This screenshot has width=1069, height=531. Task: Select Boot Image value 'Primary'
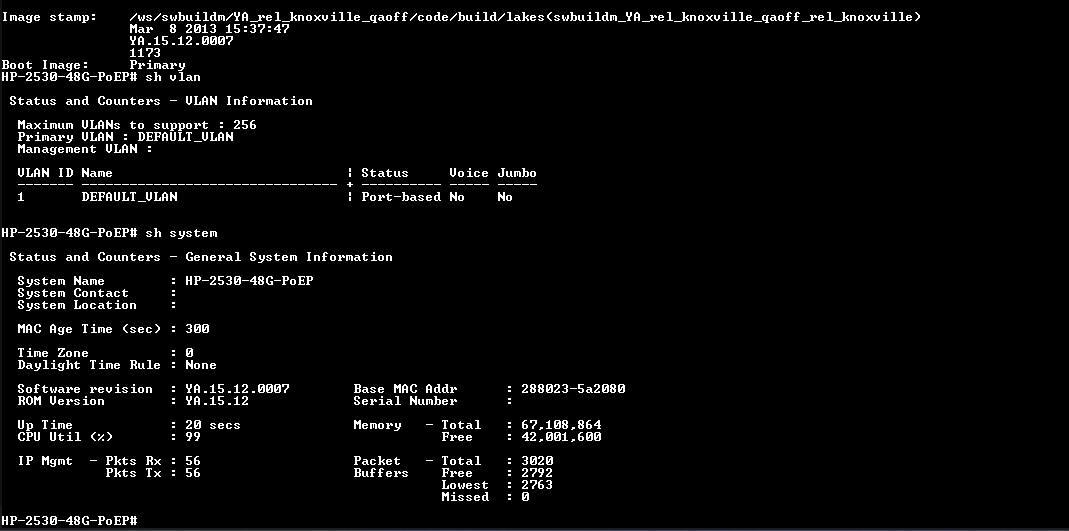[x=157, y=65]
